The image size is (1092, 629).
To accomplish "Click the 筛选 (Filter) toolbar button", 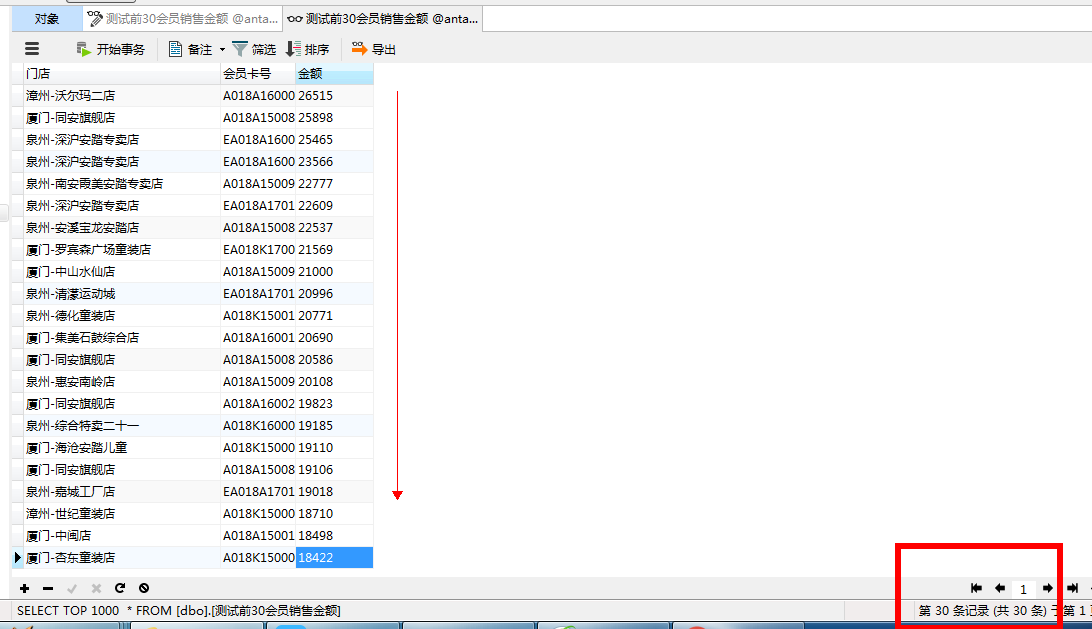I will [x=254, y=49].
